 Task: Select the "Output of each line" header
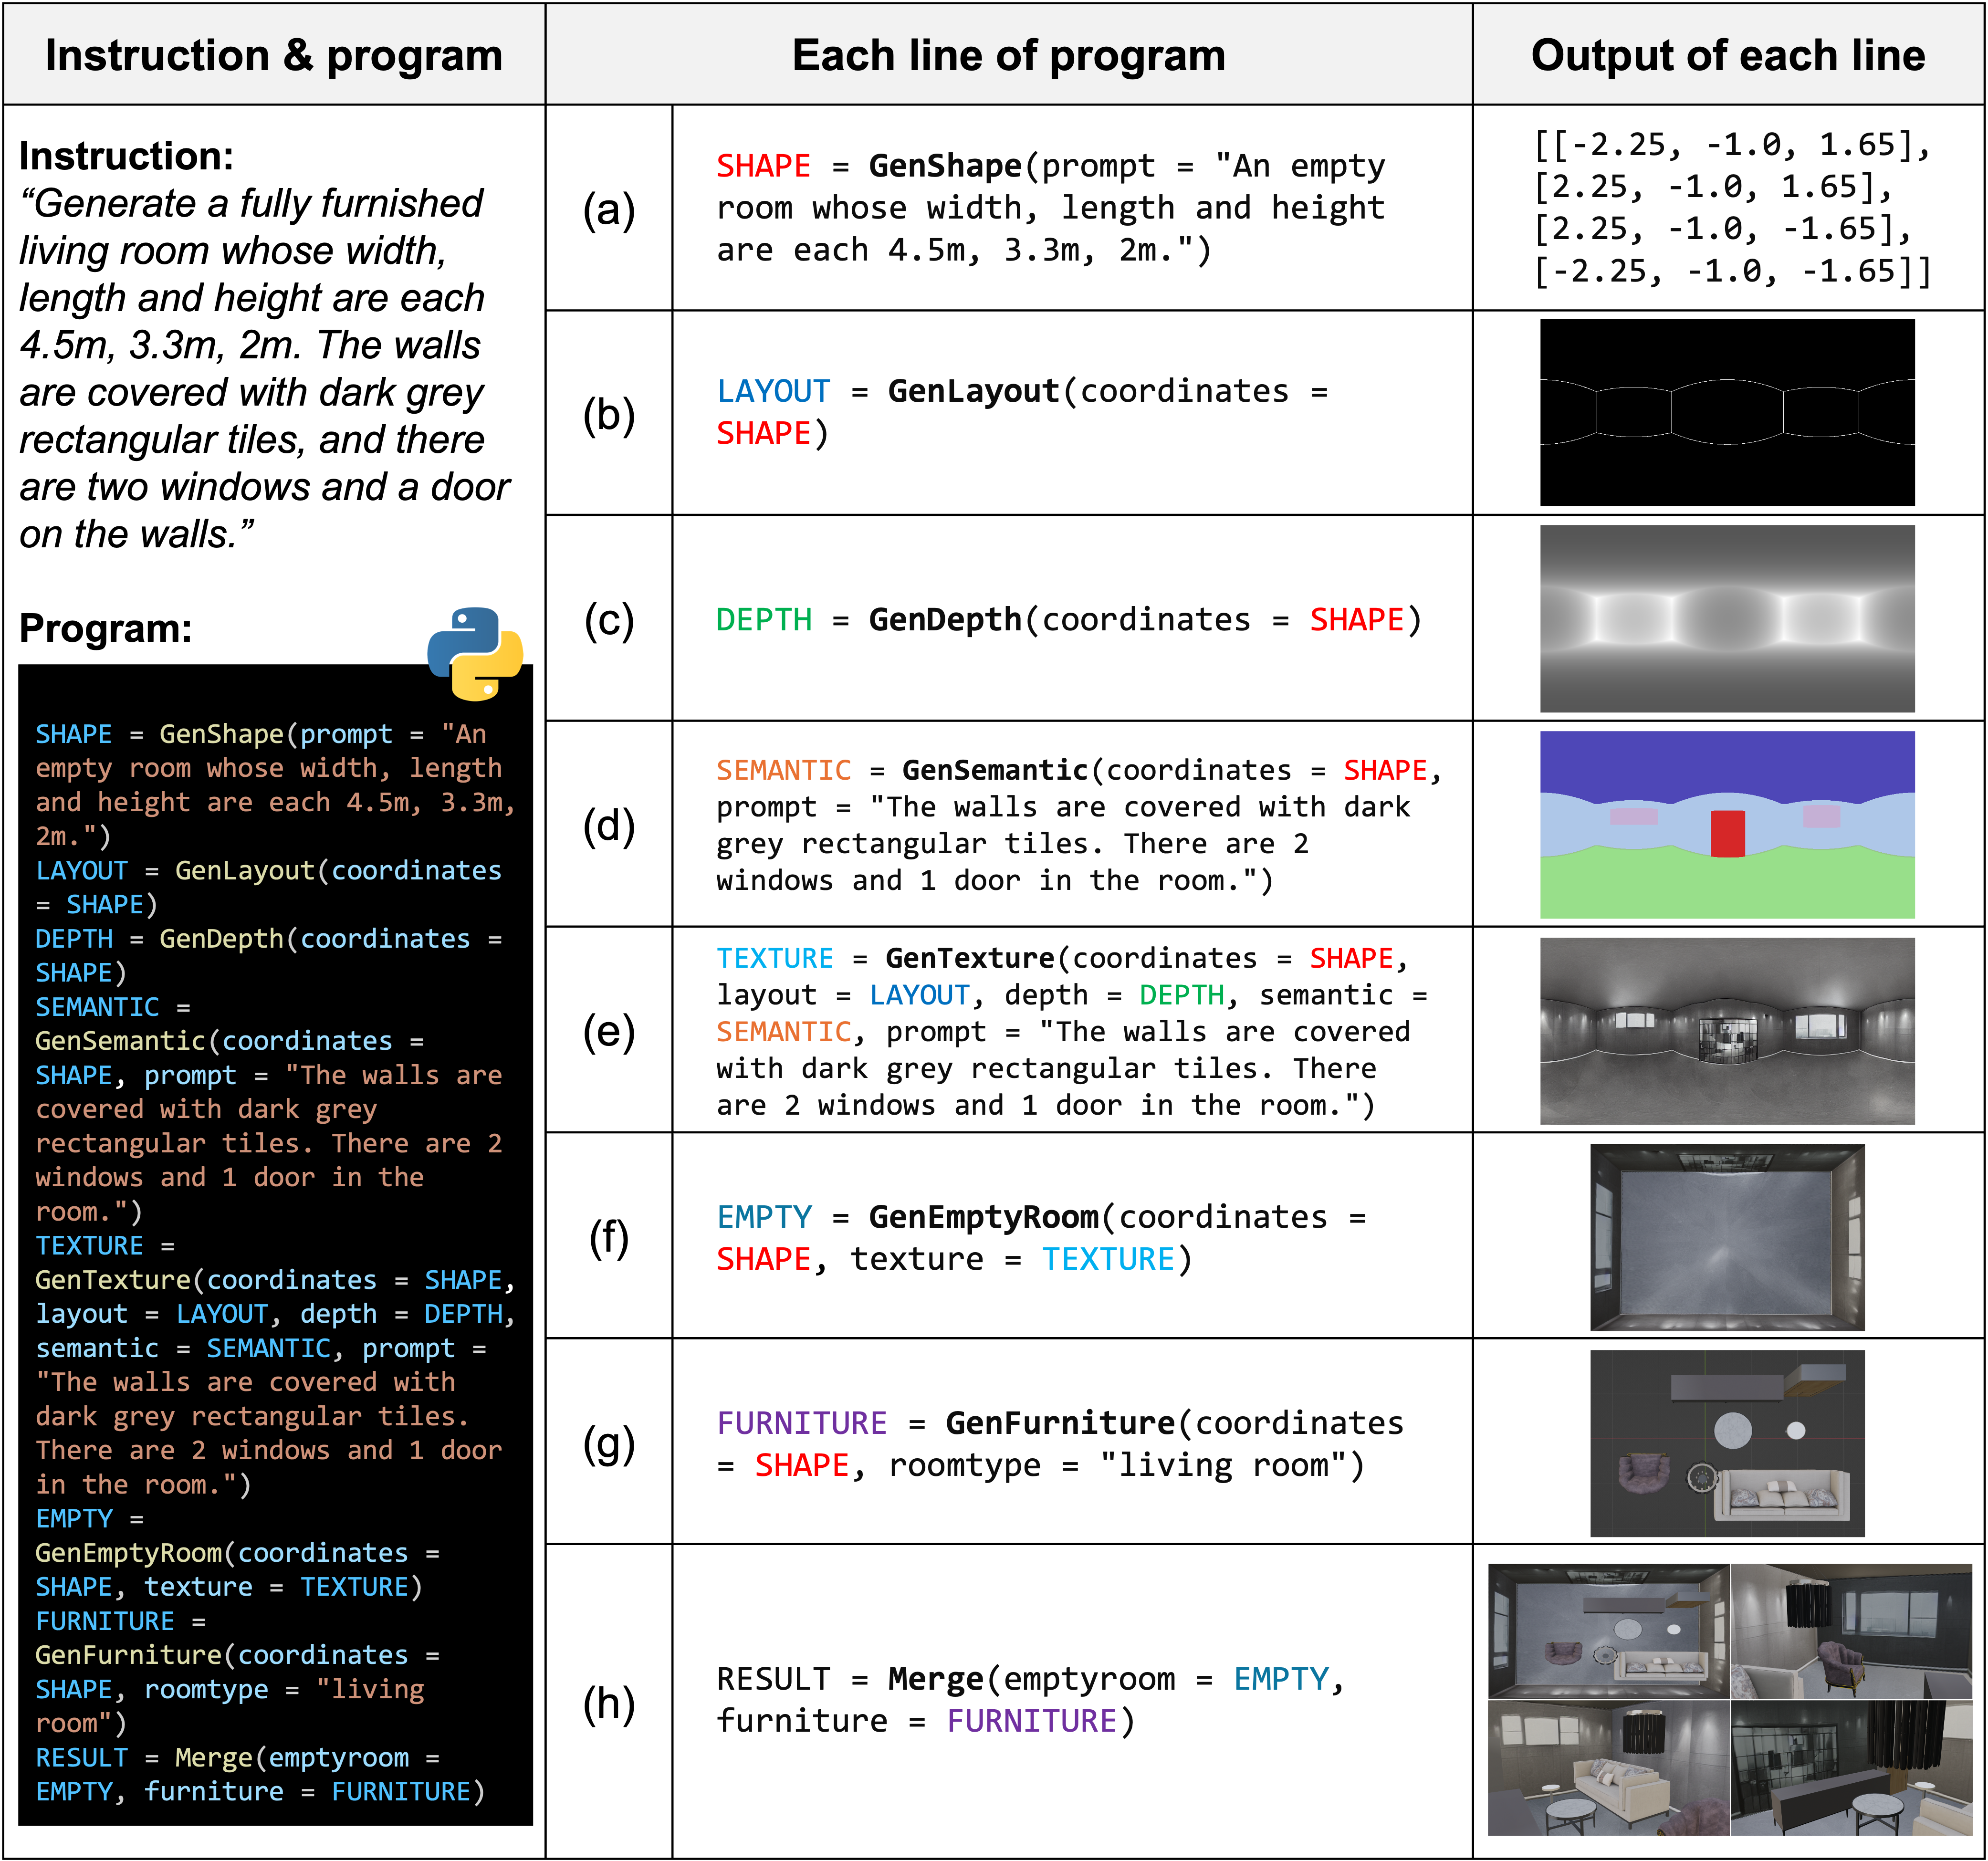click(x=1727, y=55)
